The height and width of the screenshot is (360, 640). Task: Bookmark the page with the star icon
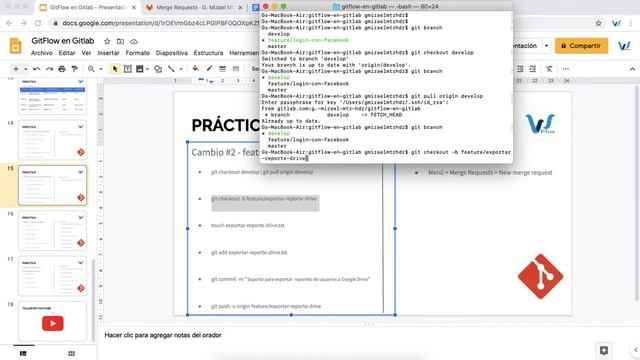click(x=598, y=23)
